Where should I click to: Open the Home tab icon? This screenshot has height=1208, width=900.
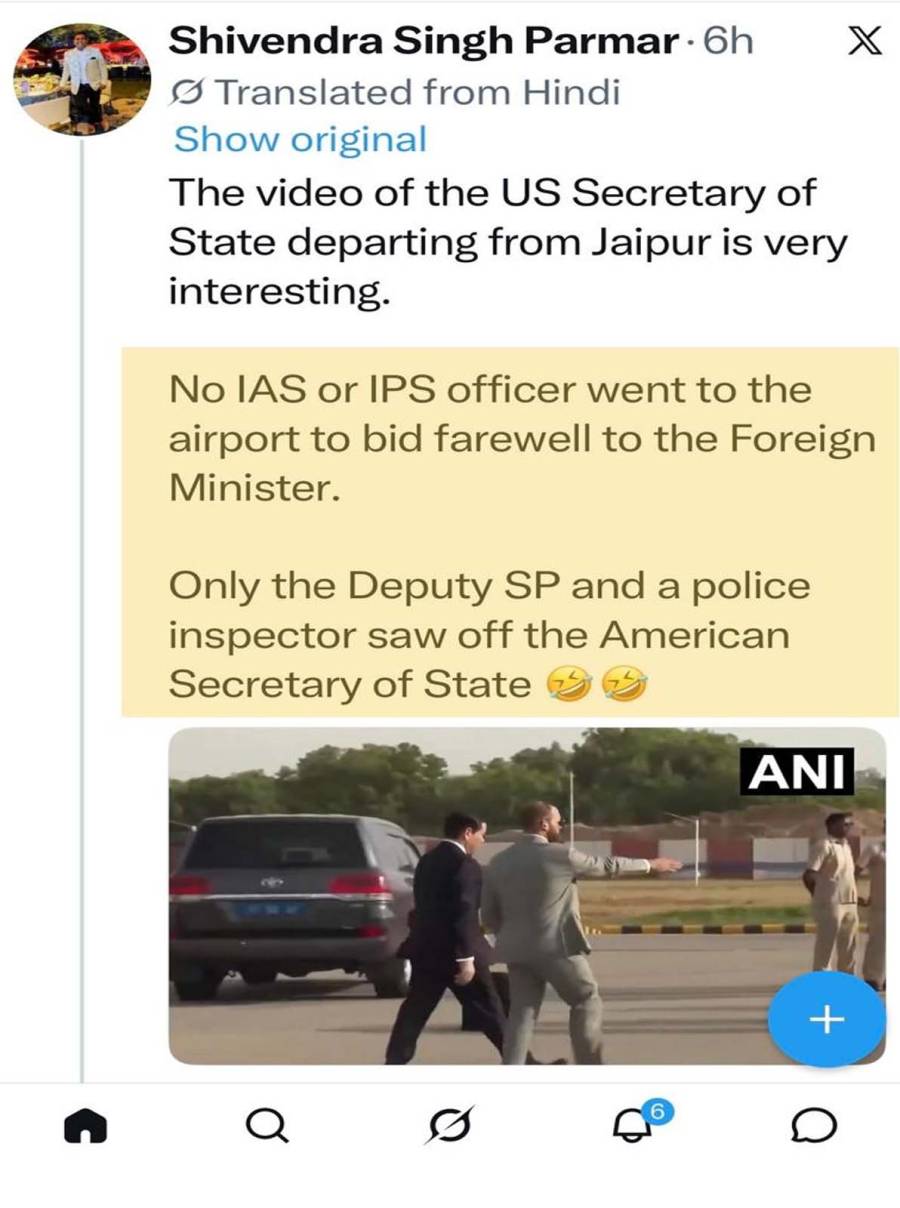[x=84, y=1128]
